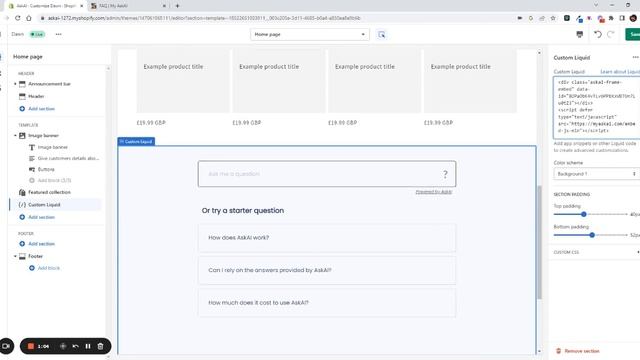Close the FAQ browser tab
Screen dimensions: 640x360
coord(164,6)
